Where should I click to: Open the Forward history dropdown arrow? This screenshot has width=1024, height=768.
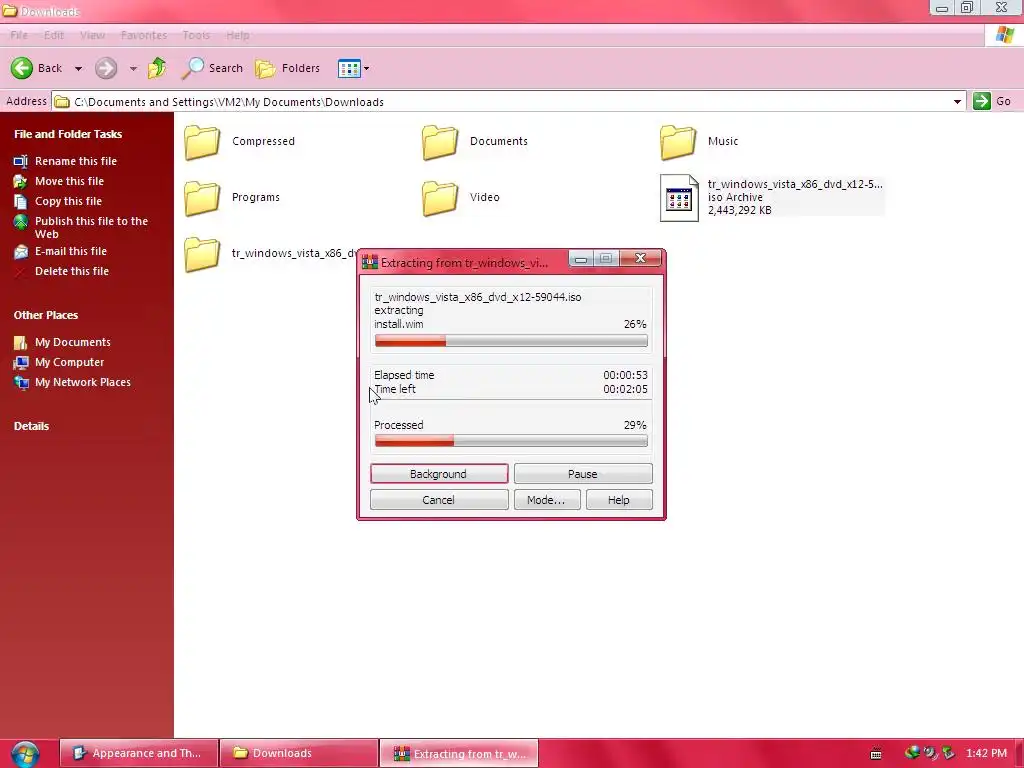pos(133,69)
